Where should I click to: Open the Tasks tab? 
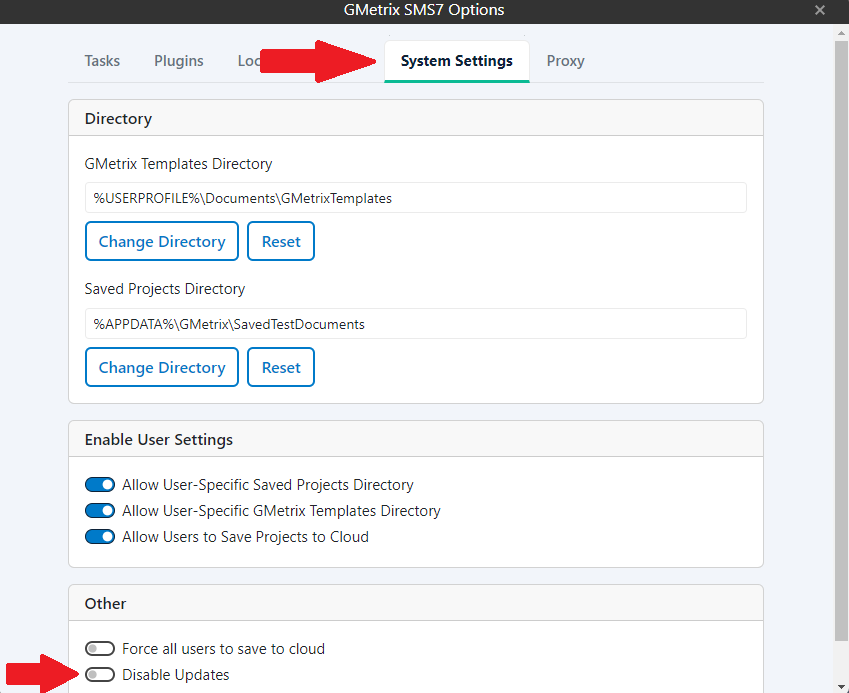click(102, 61)
